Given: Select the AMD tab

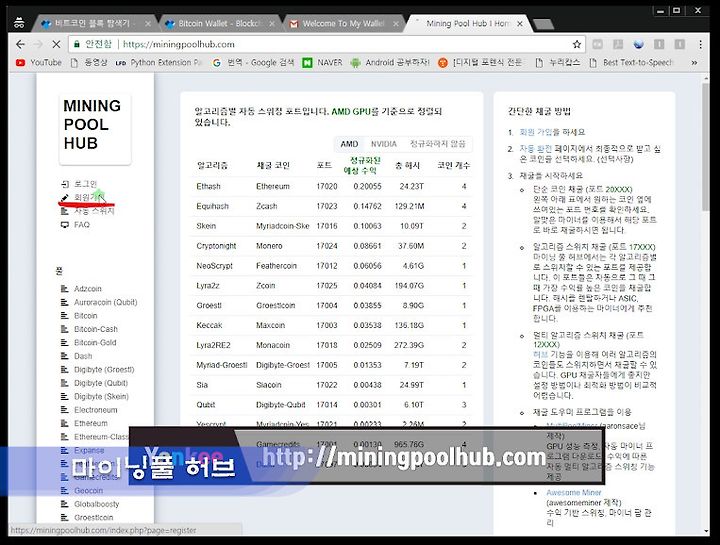Looking at the screenshot, I should point(349,144).
